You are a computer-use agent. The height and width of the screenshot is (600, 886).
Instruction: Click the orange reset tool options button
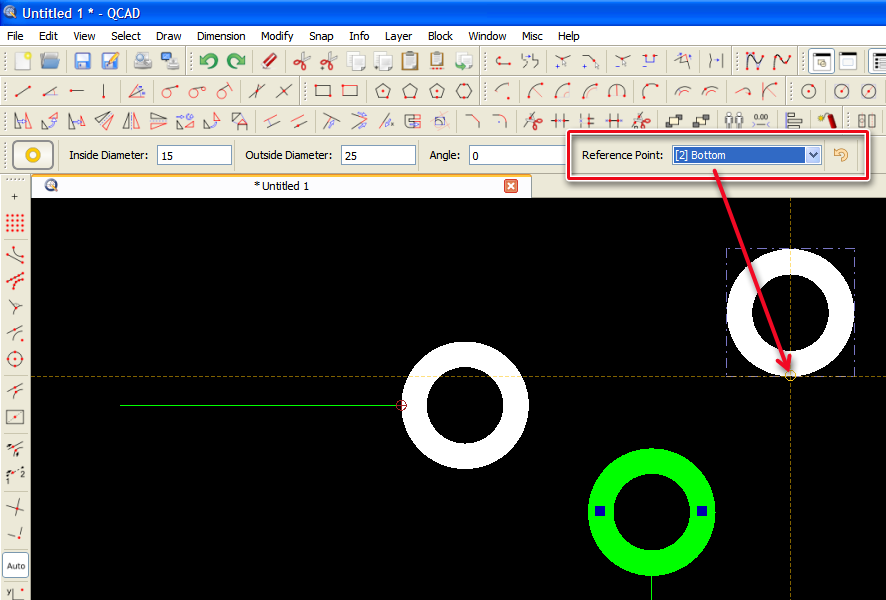click(841, 155)
